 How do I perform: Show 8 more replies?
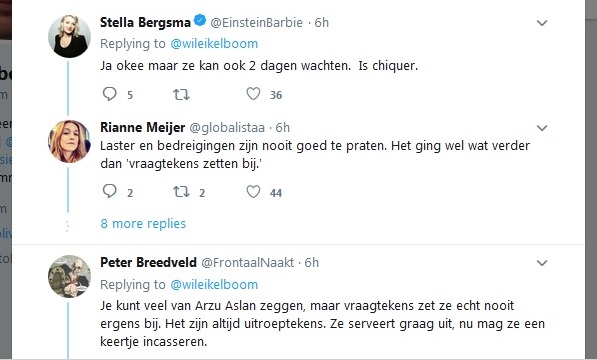point(143,224)
